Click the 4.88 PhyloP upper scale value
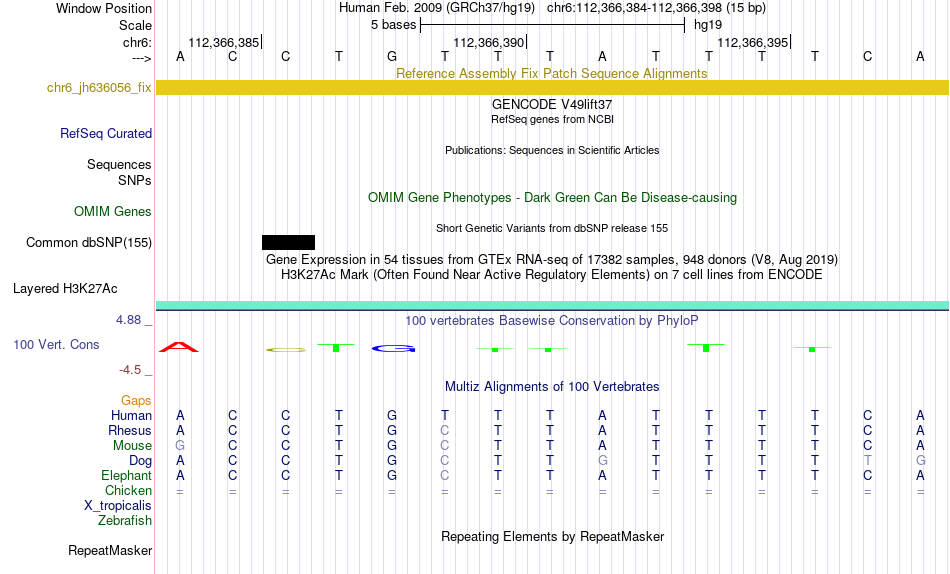This screenshot has width=950, height=574. point(128,319)
